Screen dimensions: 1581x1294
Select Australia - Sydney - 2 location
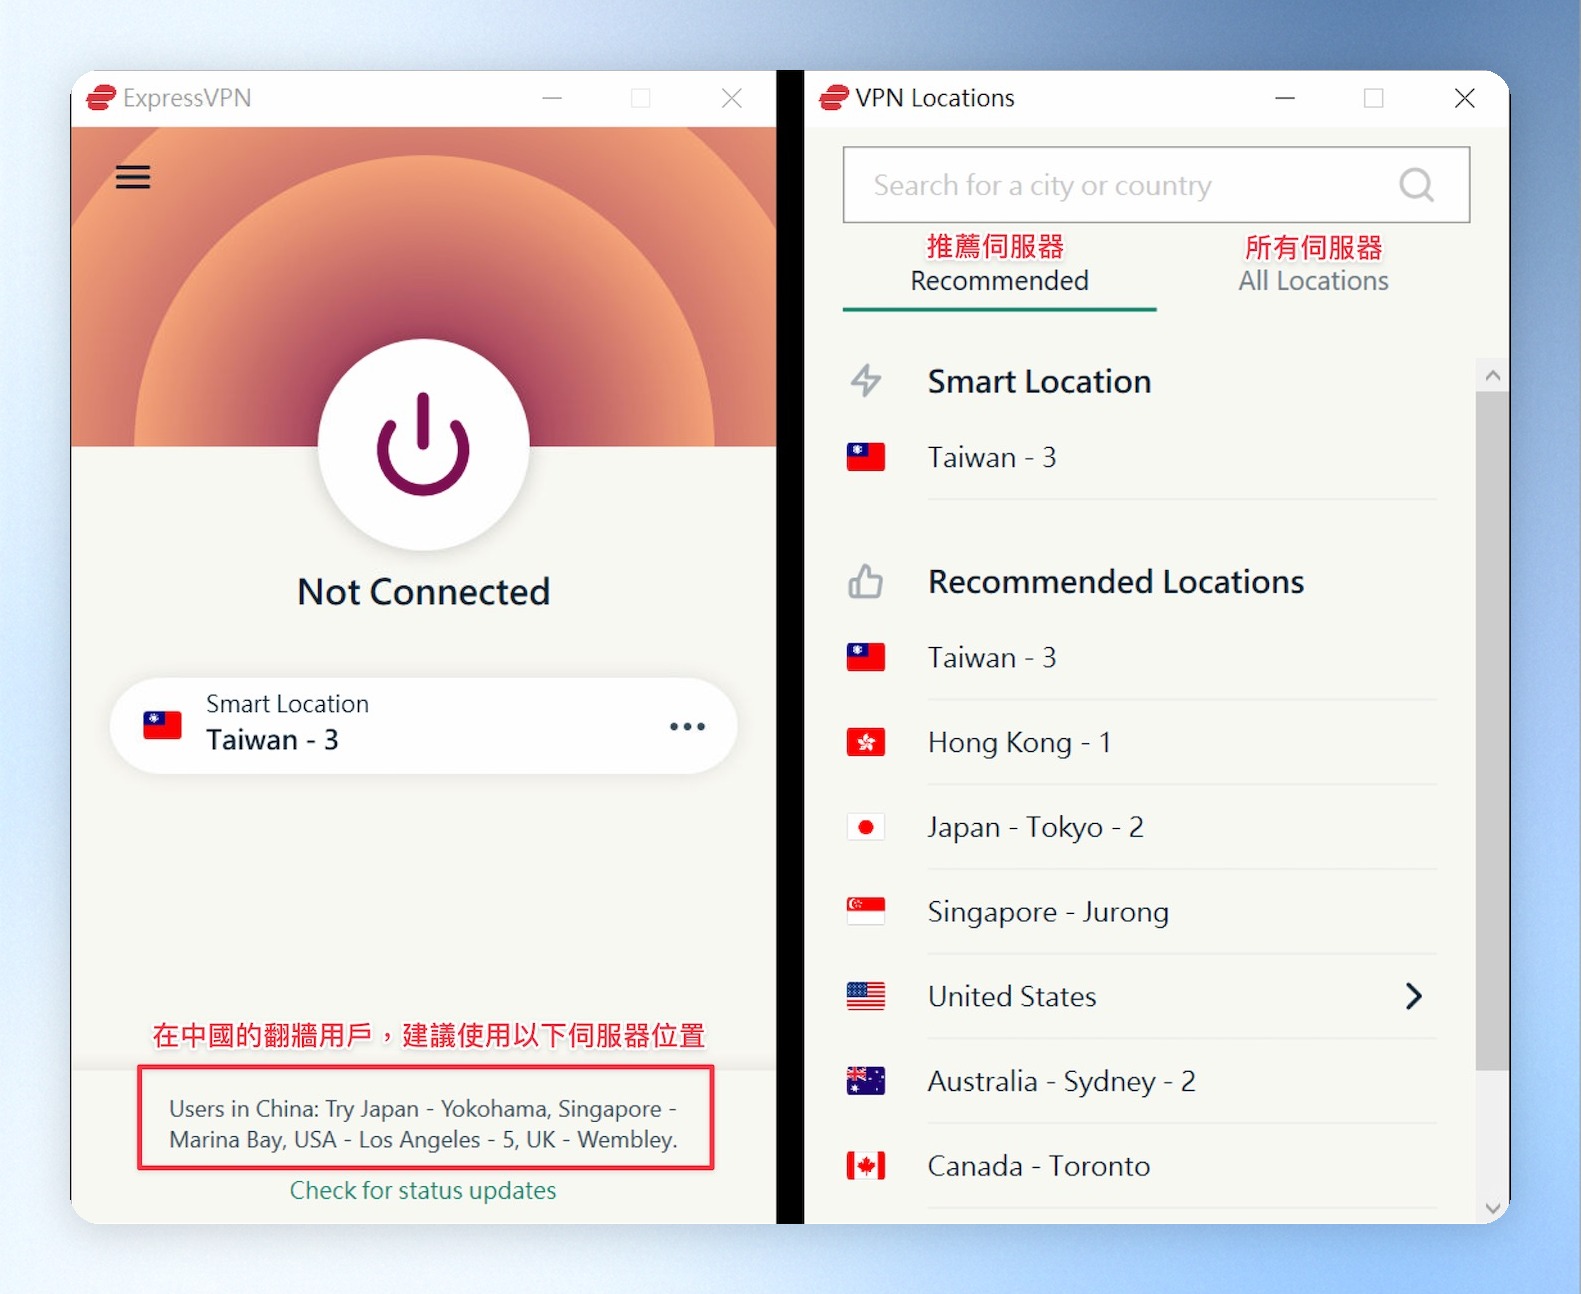click(1141, 1081)
